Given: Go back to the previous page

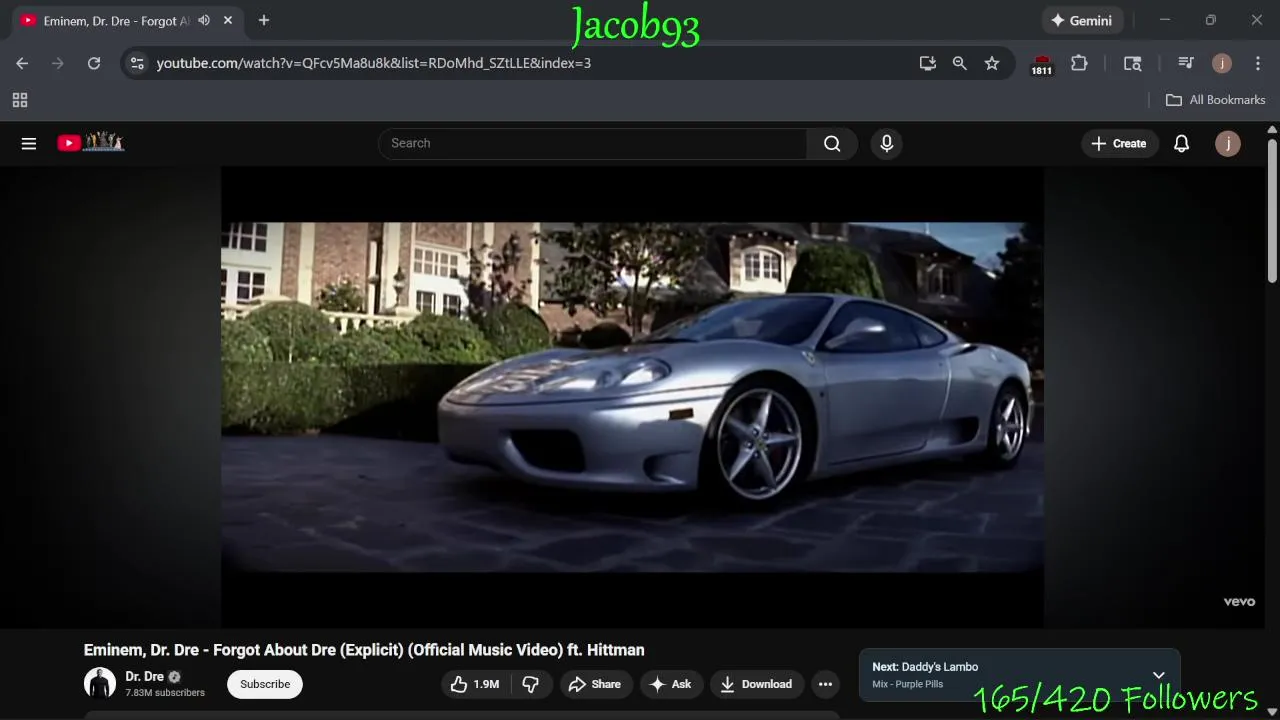Looking at the screenshot, I should tap(22, 63).
